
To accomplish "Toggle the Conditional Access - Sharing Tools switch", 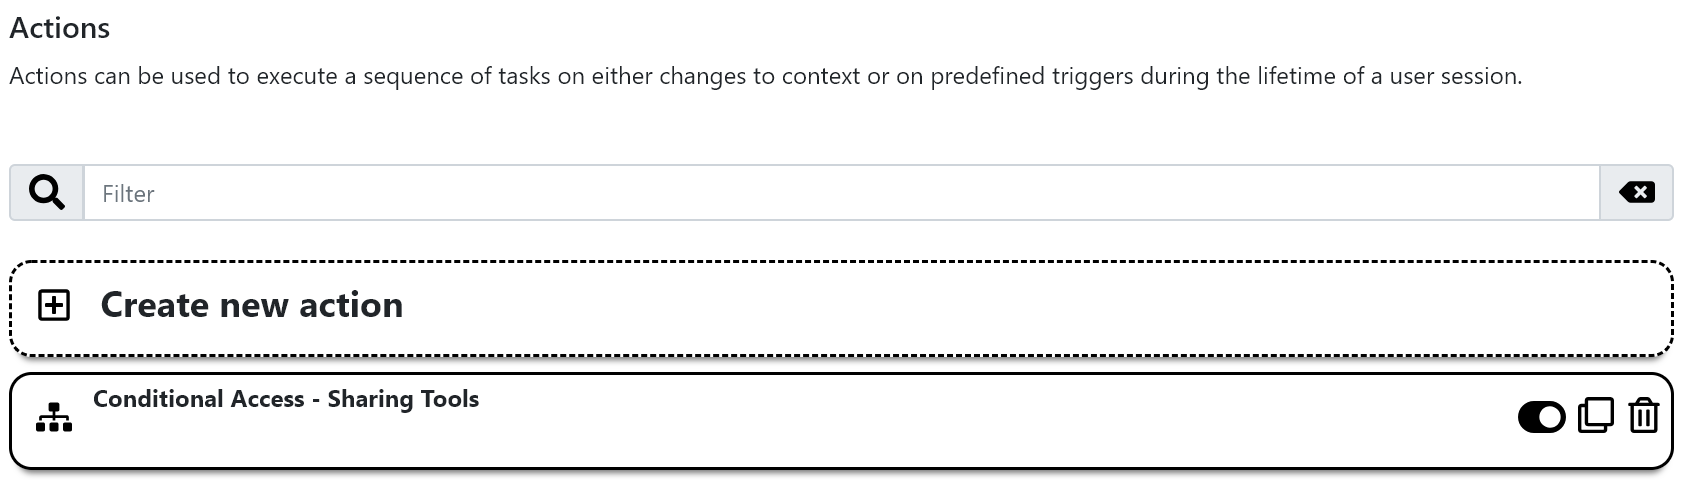I will coord(1541,416).
